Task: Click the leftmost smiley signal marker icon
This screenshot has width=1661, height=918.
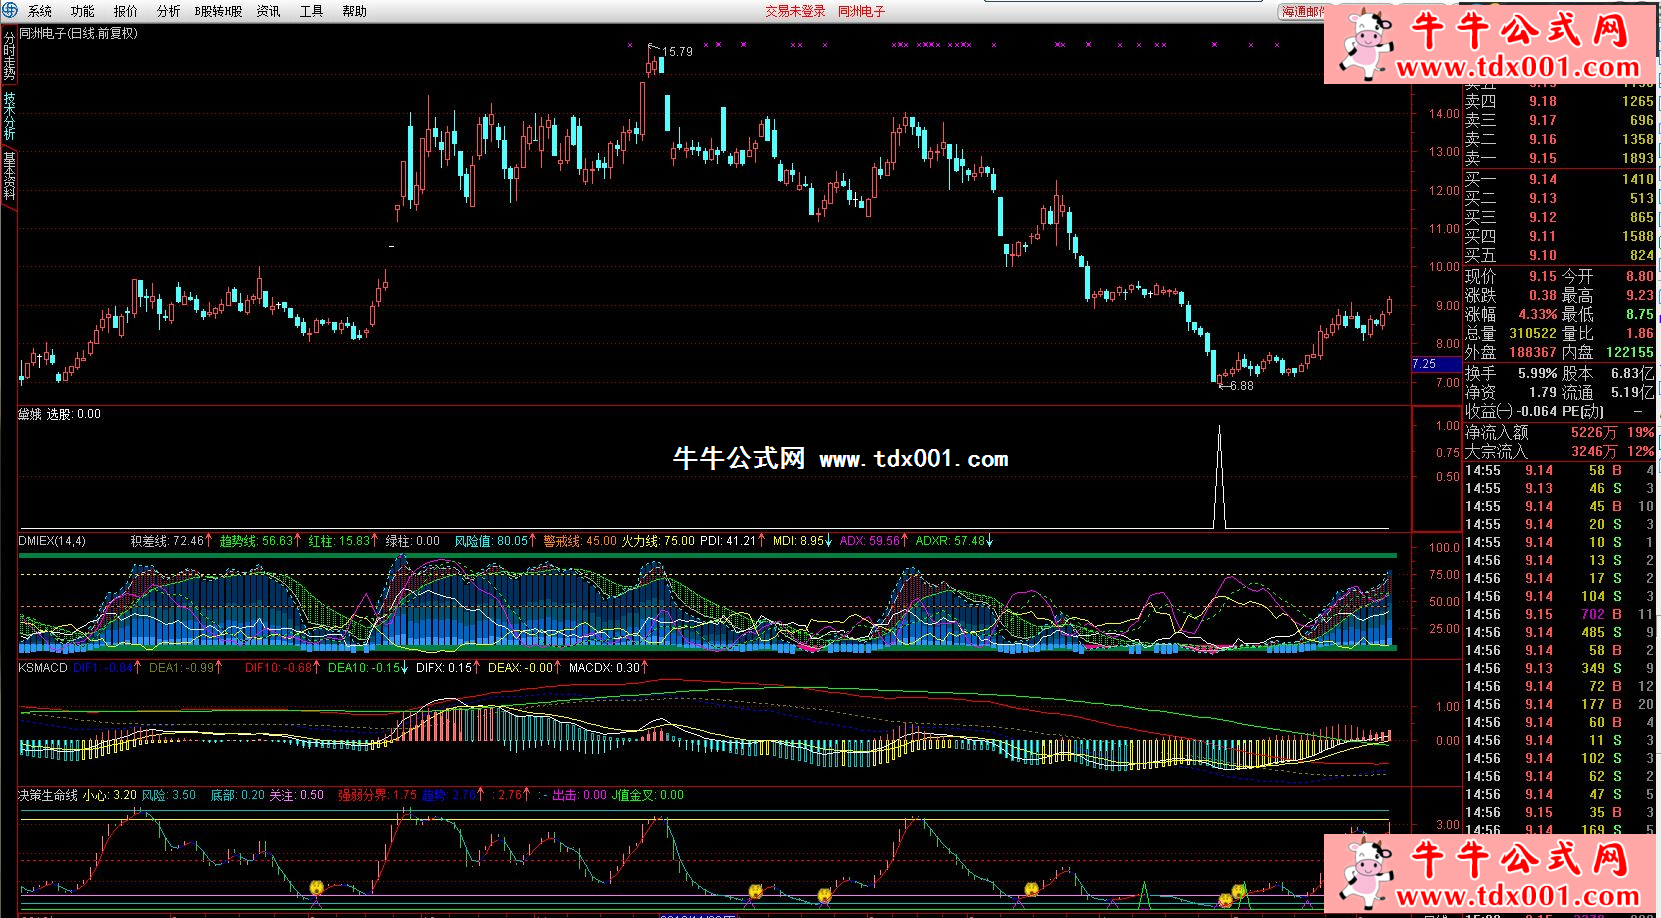Action: point(316,888)
